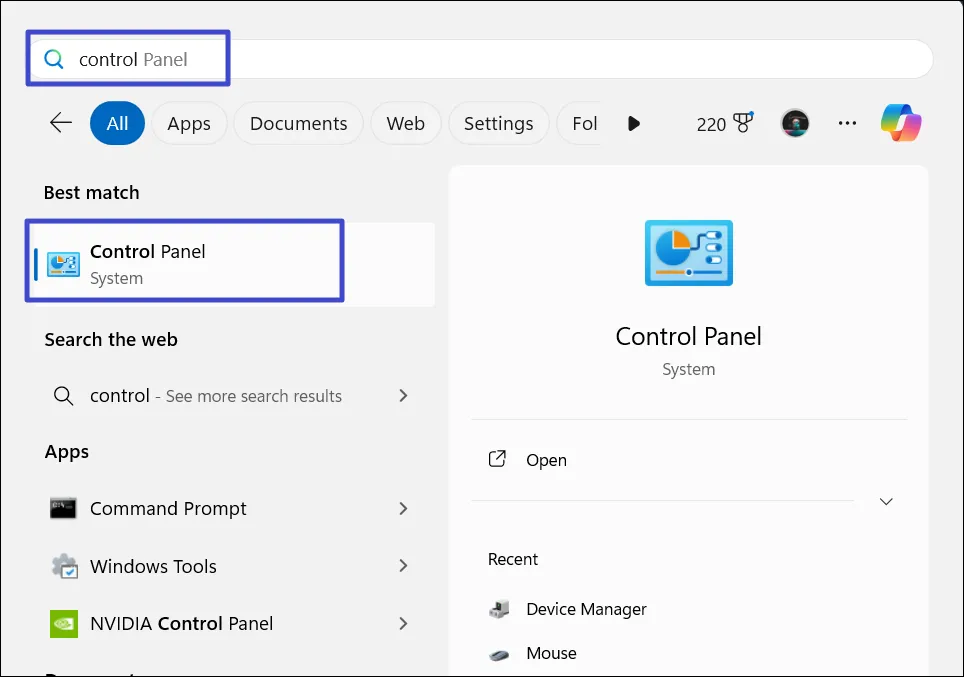The image size is (964, 677).
Task: Switch to the Documents filter tab
Action: coord(298,123)
